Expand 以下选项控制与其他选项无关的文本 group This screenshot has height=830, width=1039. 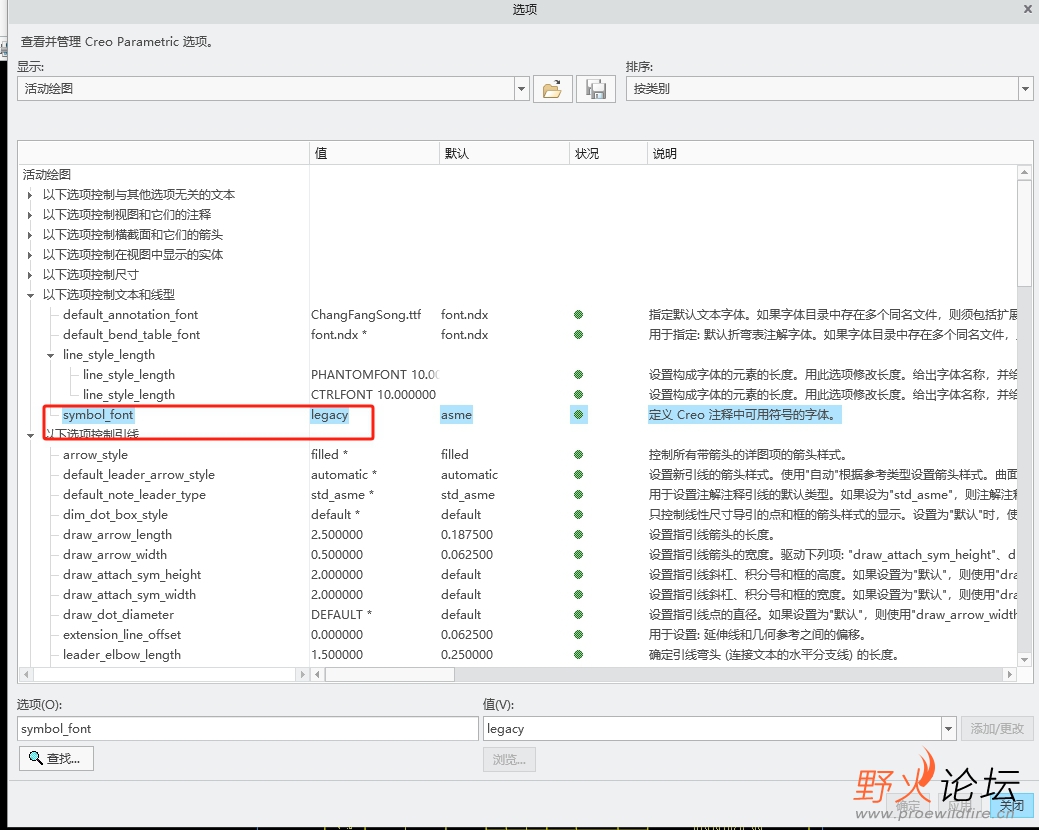click(x=30, y=195)
